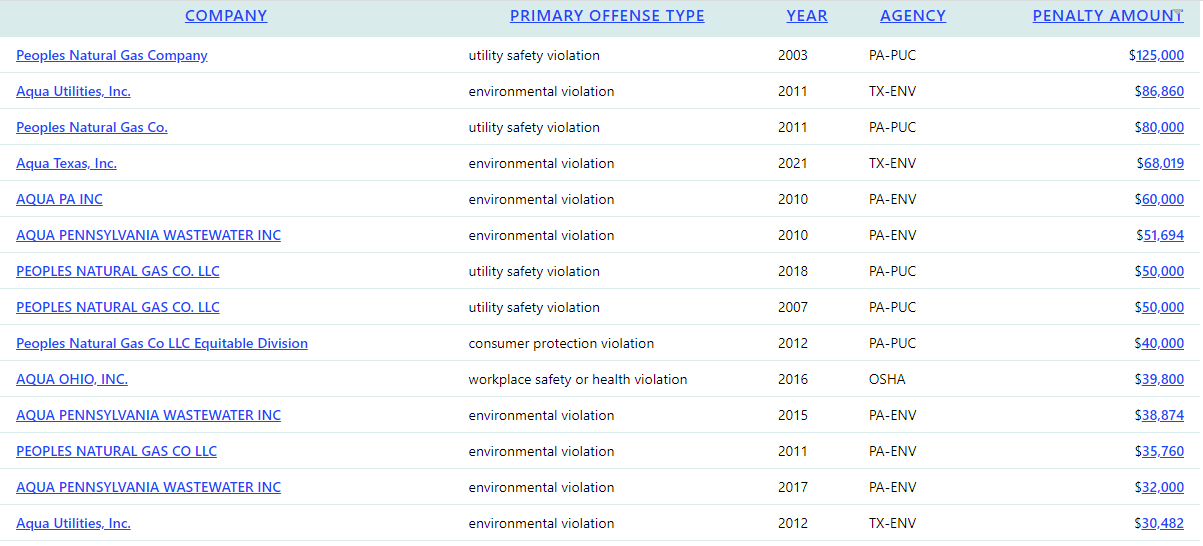Sort by Primary Offense Type header
The width and height of the screenshot is (1203, 546).
point(607,16)
